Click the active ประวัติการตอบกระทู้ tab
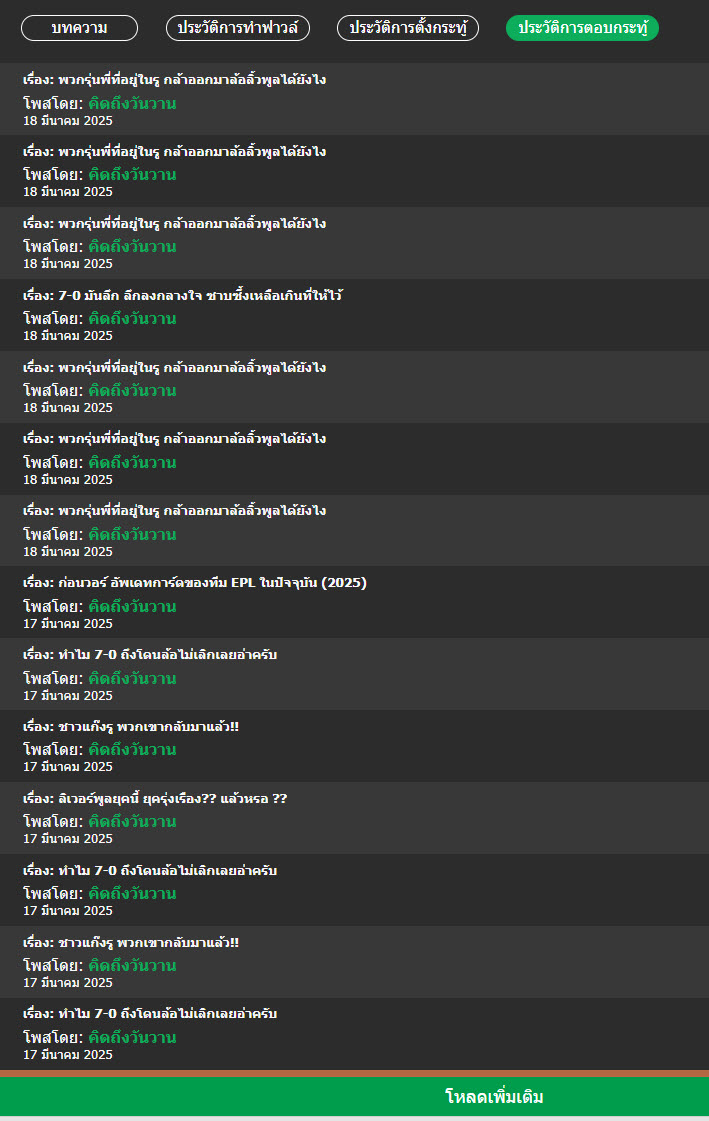Image resolution: width=709 pixels, height=1121 pixels. point(582,28)
